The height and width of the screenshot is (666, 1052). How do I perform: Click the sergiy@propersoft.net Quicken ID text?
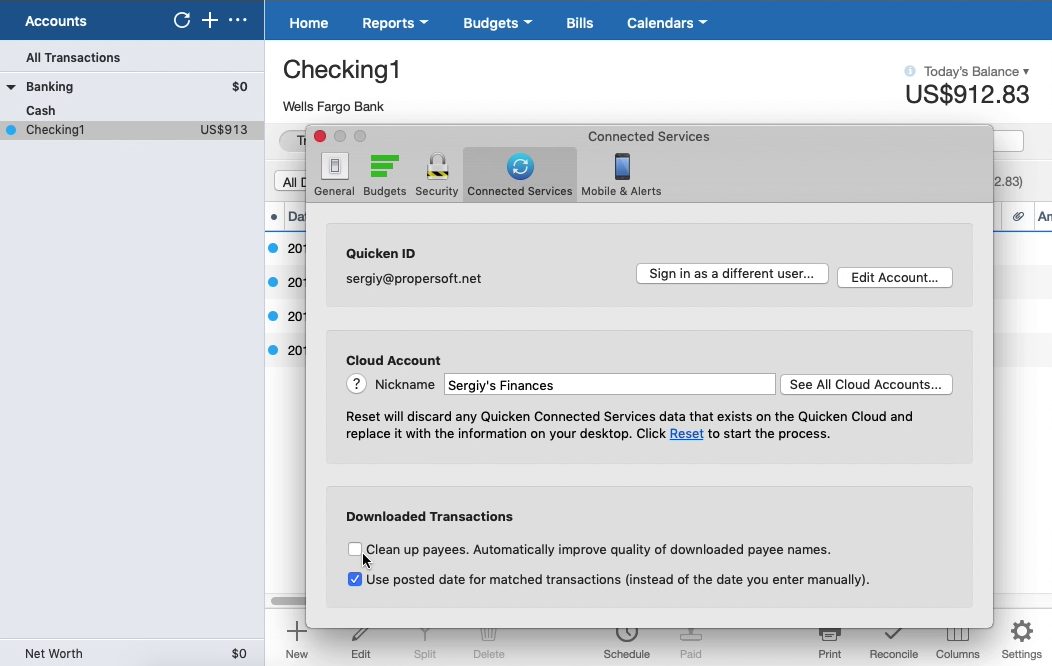click(x=413, y=278)
